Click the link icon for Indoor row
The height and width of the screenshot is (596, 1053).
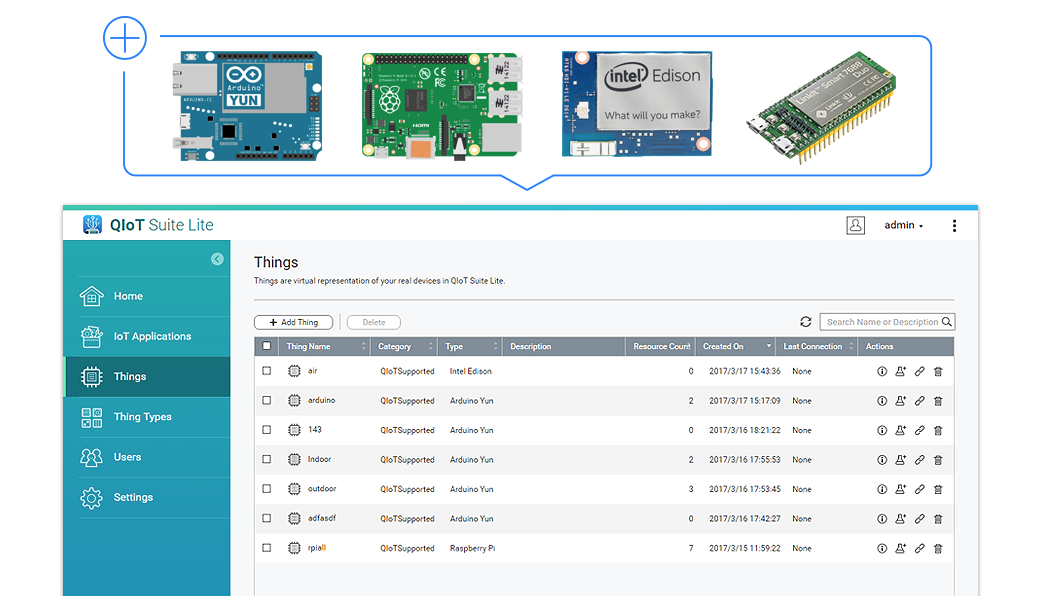tap(919, 460)
